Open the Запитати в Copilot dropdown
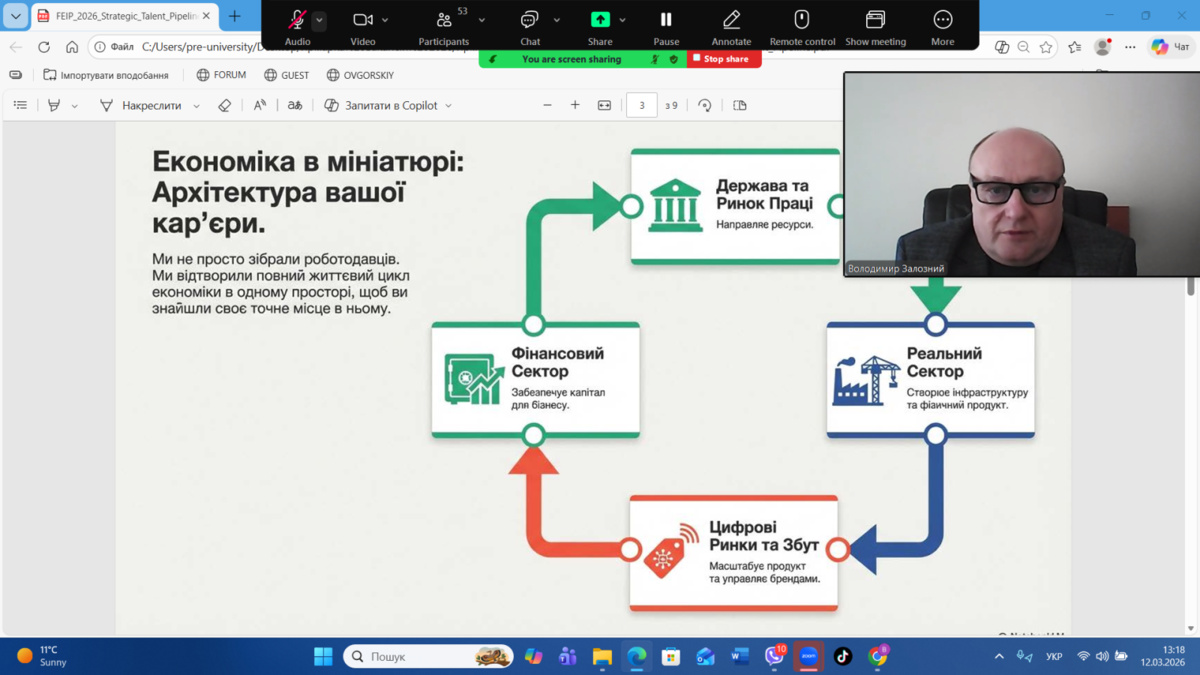Viewport: 1200px width, 675px height. [x=448, y=106]
